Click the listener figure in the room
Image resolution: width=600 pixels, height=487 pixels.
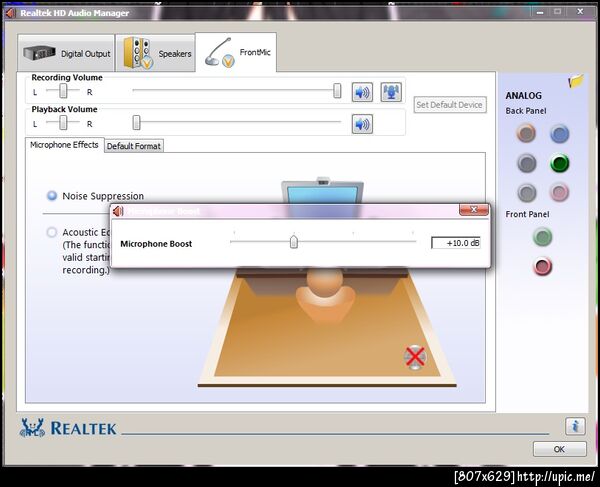325,295
